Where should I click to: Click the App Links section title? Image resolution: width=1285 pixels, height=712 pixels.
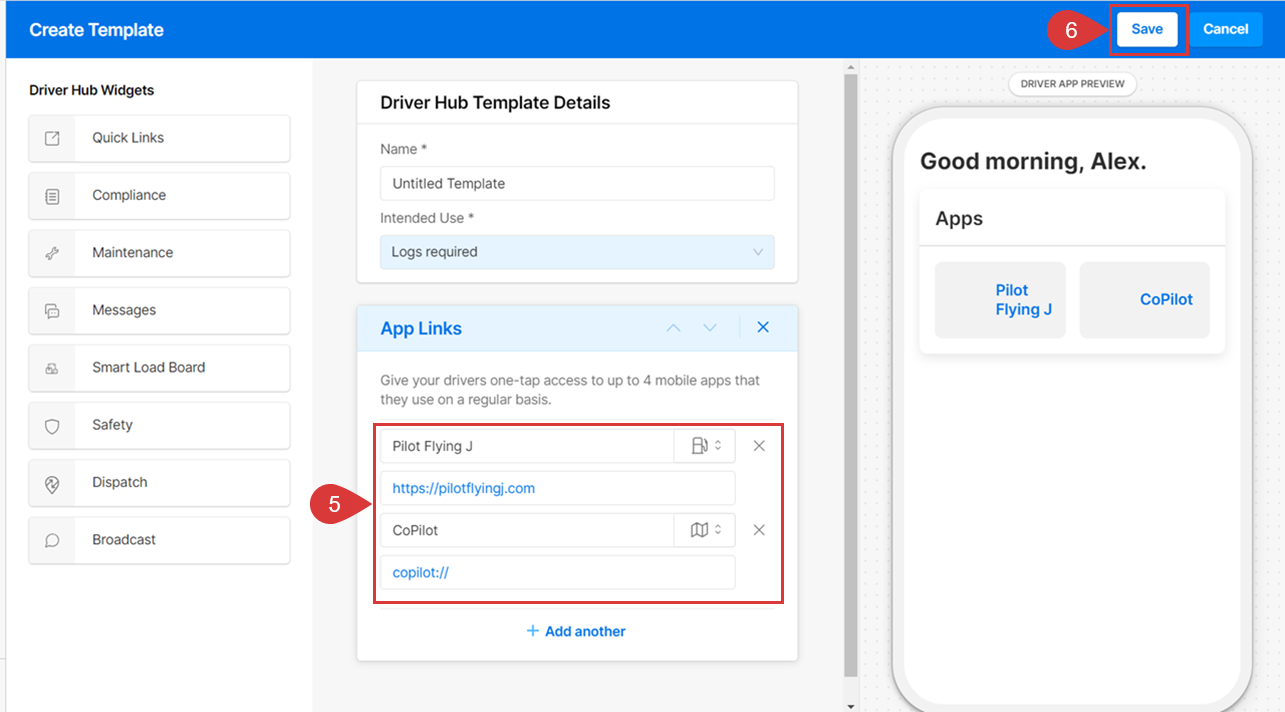(421, 328)
